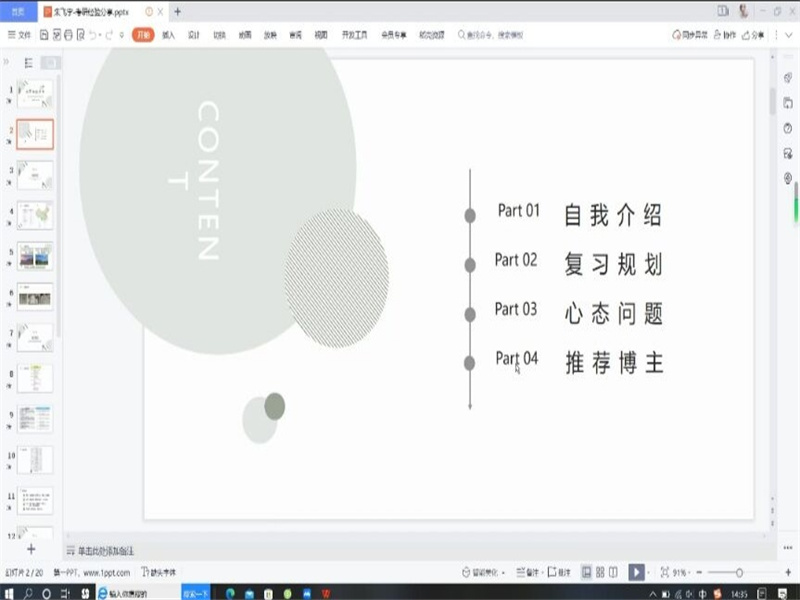Open the 文件 menu
The height and width of the screenshot is (600, 800).
pos(20,35)
